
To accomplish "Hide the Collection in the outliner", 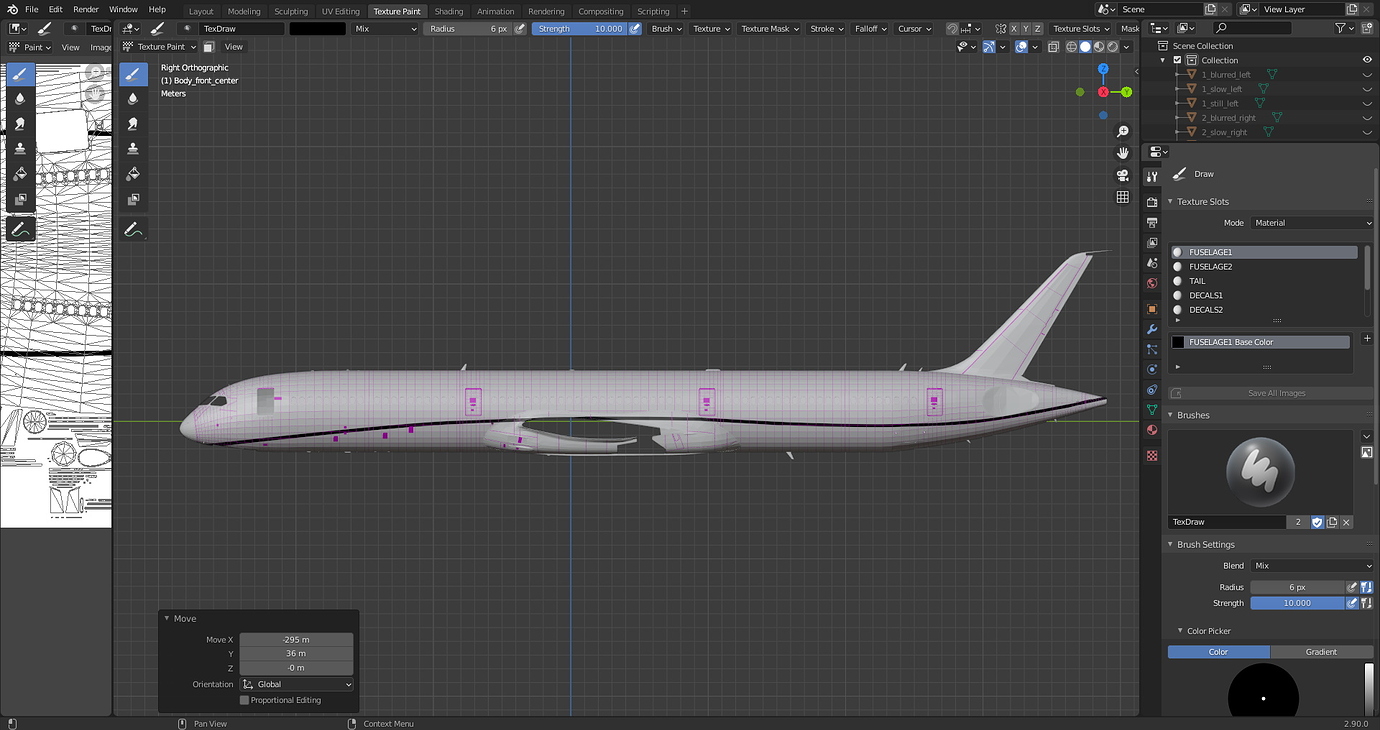I will [1367, 60].
